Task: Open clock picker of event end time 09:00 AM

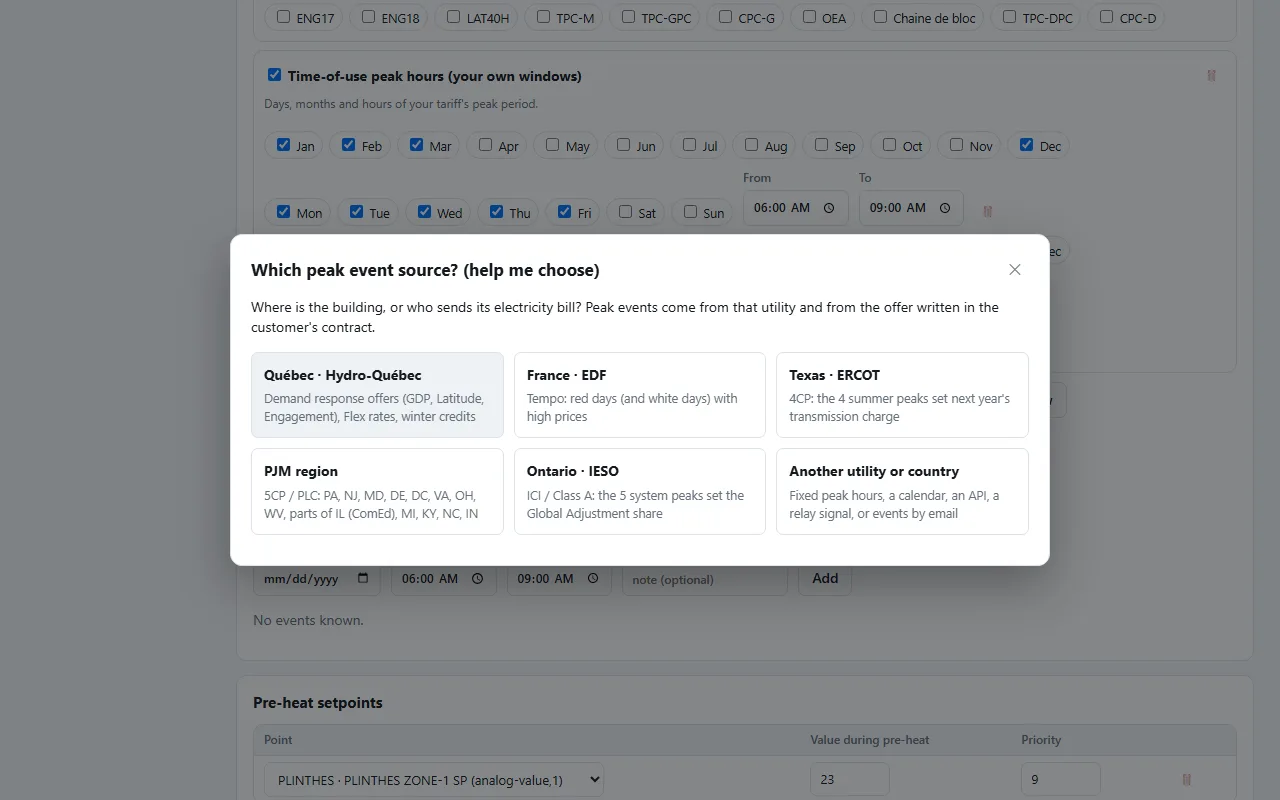Action: click(592, 578)
